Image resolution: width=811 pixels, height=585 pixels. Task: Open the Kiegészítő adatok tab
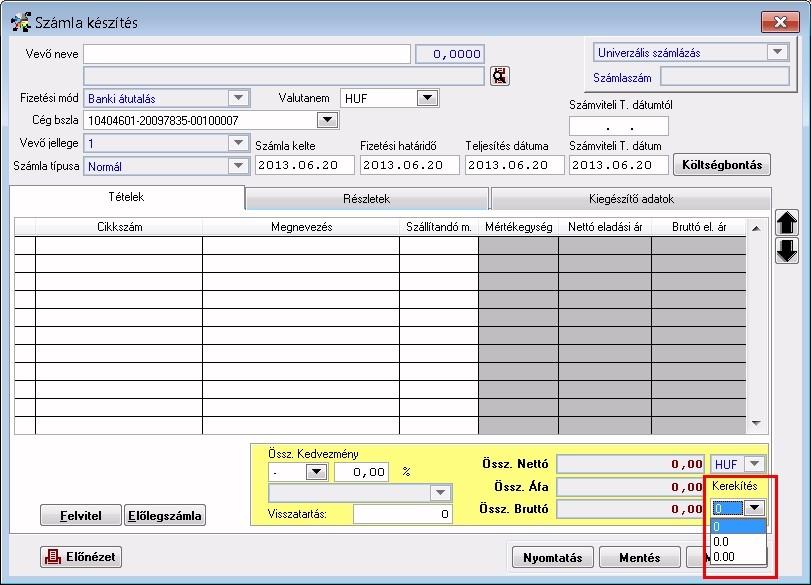(631, 199)
